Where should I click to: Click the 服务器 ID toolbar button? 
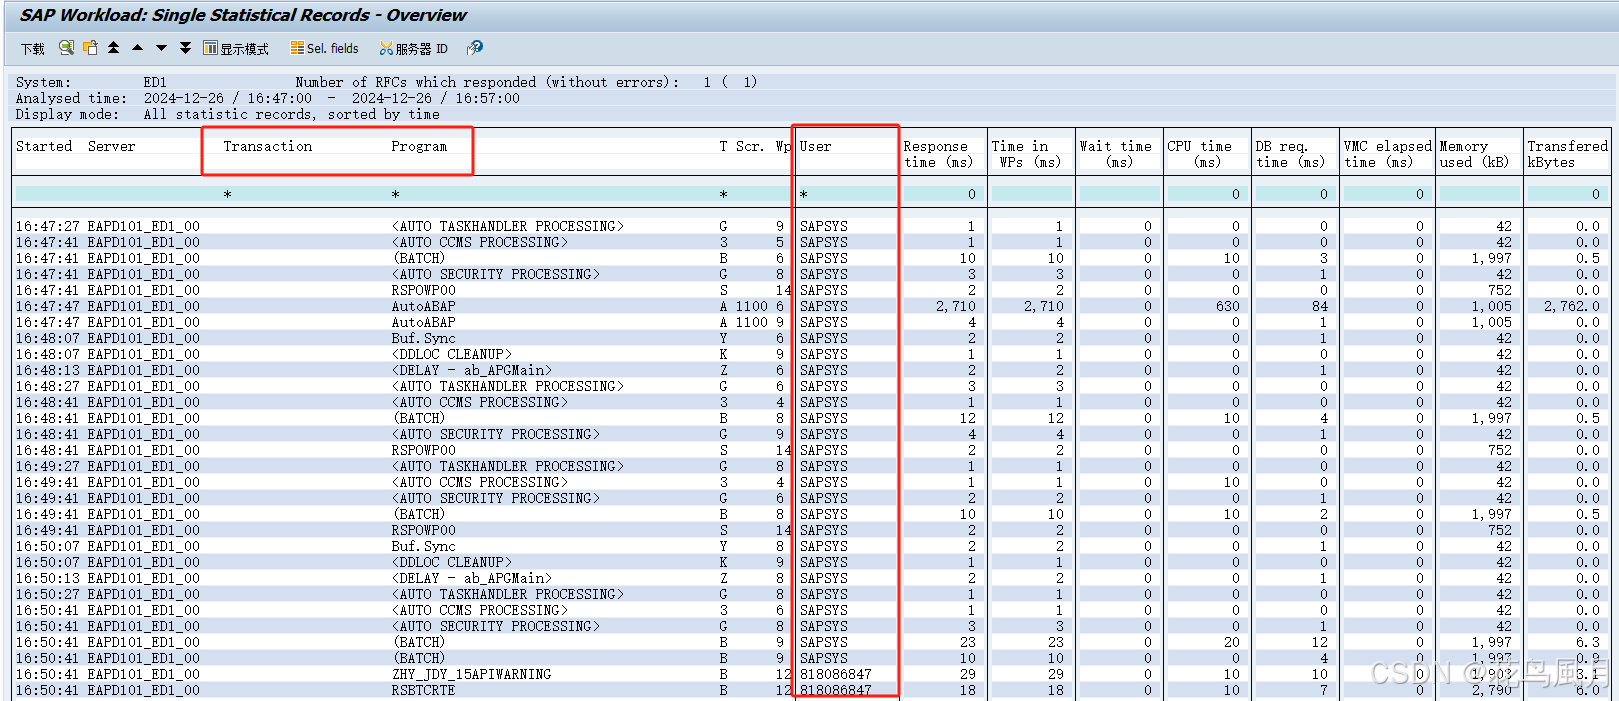pos(413,48)
